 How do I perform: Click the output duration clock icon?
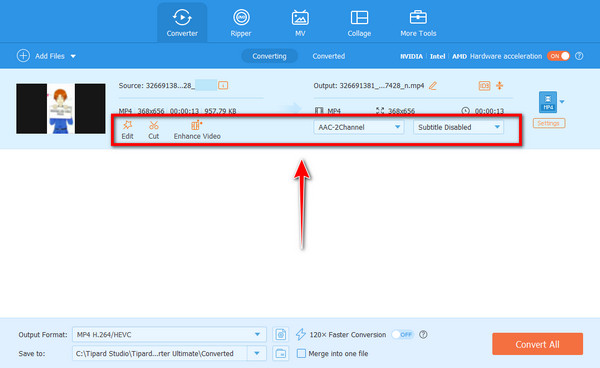pyautogui.click(x=465, y=111)
